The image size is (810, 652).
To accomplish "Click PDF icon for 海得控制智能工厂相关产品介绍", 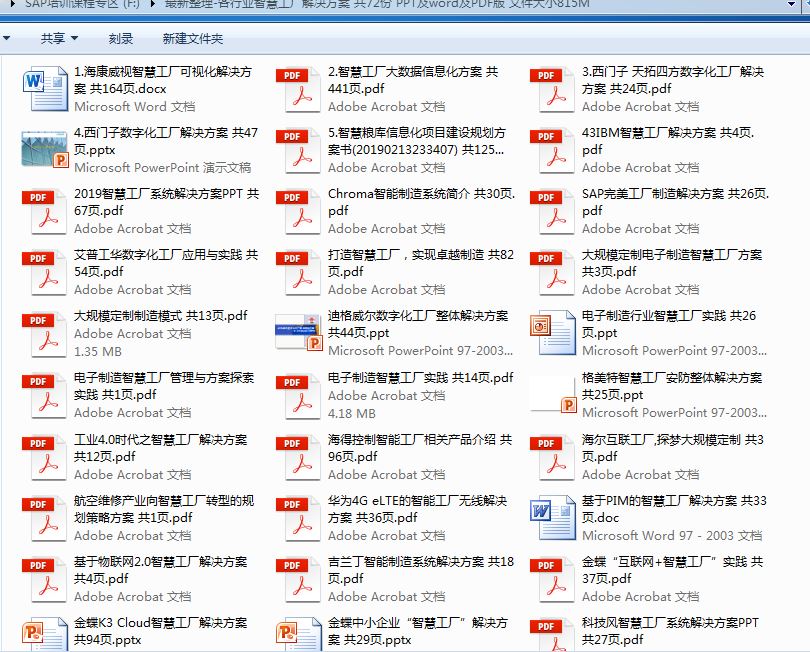I will (x=299, y=458).
